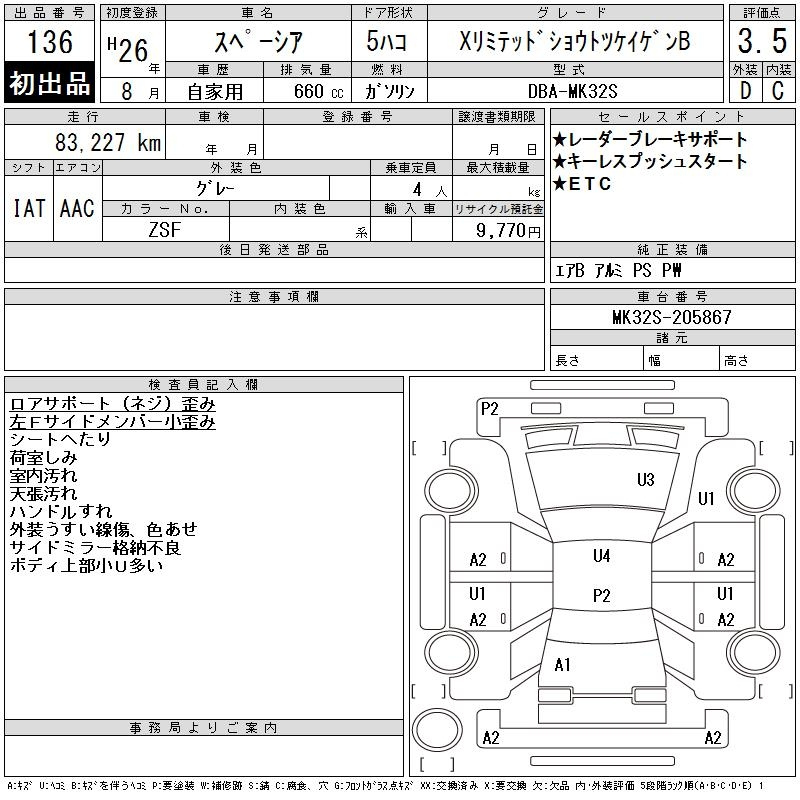The image size is (800, 800).
Task: Select the 譲渡書類期限 header
Action: coord(497,117)
